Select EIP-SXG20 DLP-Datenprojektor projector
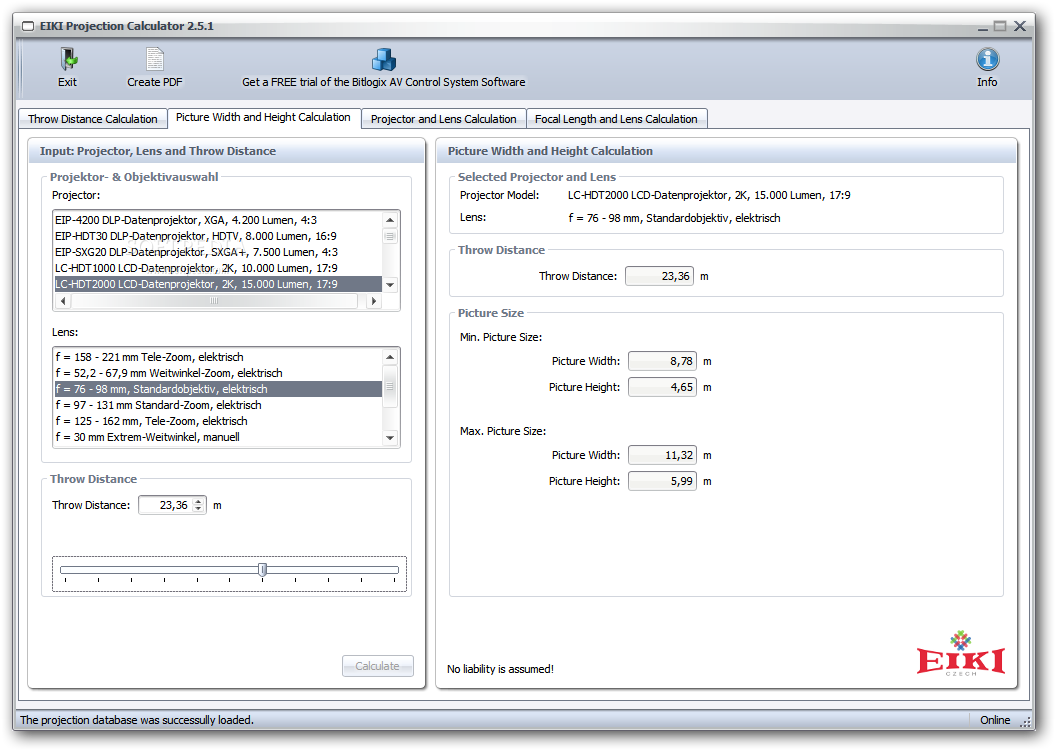The image size is (1056, 751). pos(218,252)
